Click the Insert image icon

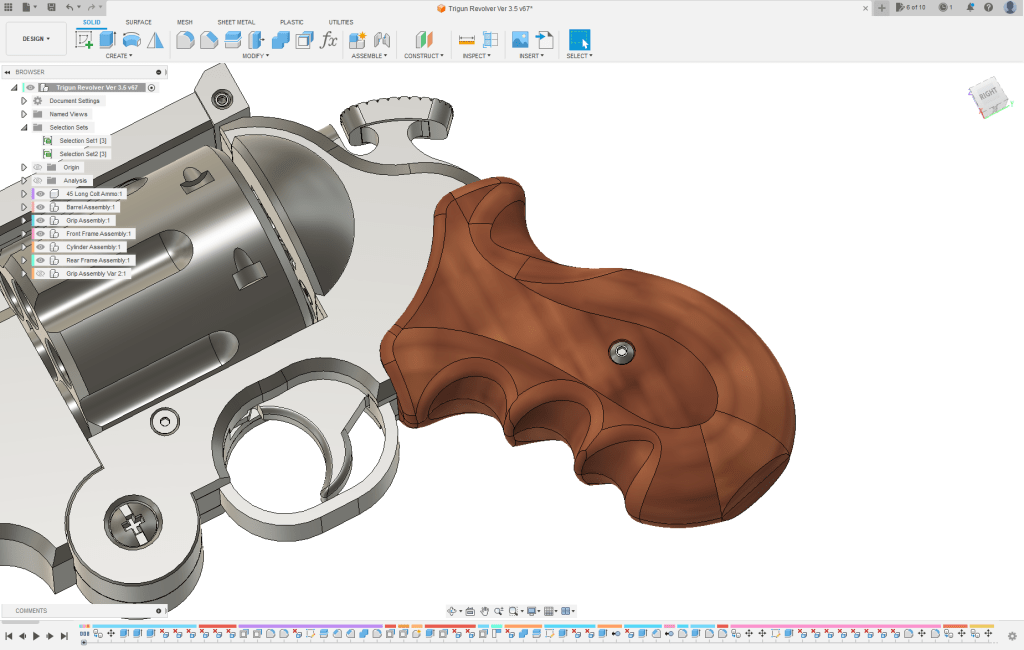[x=520, y=40]
